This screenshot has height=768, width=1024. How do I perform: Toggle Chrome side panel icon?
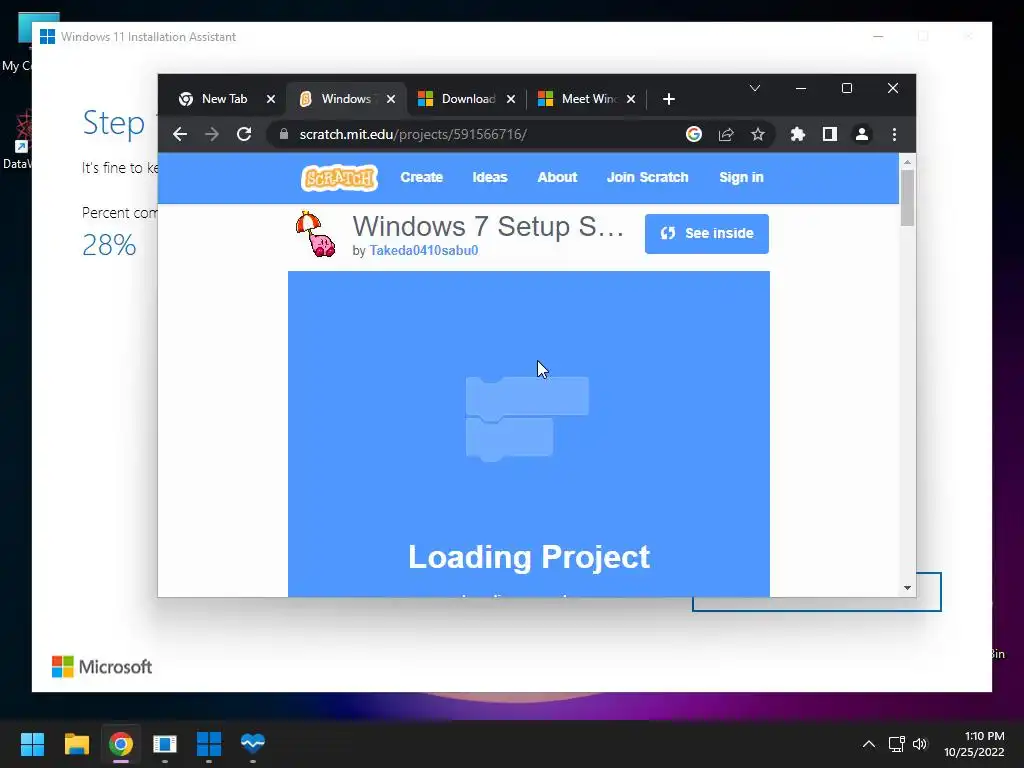coord(829,135)
